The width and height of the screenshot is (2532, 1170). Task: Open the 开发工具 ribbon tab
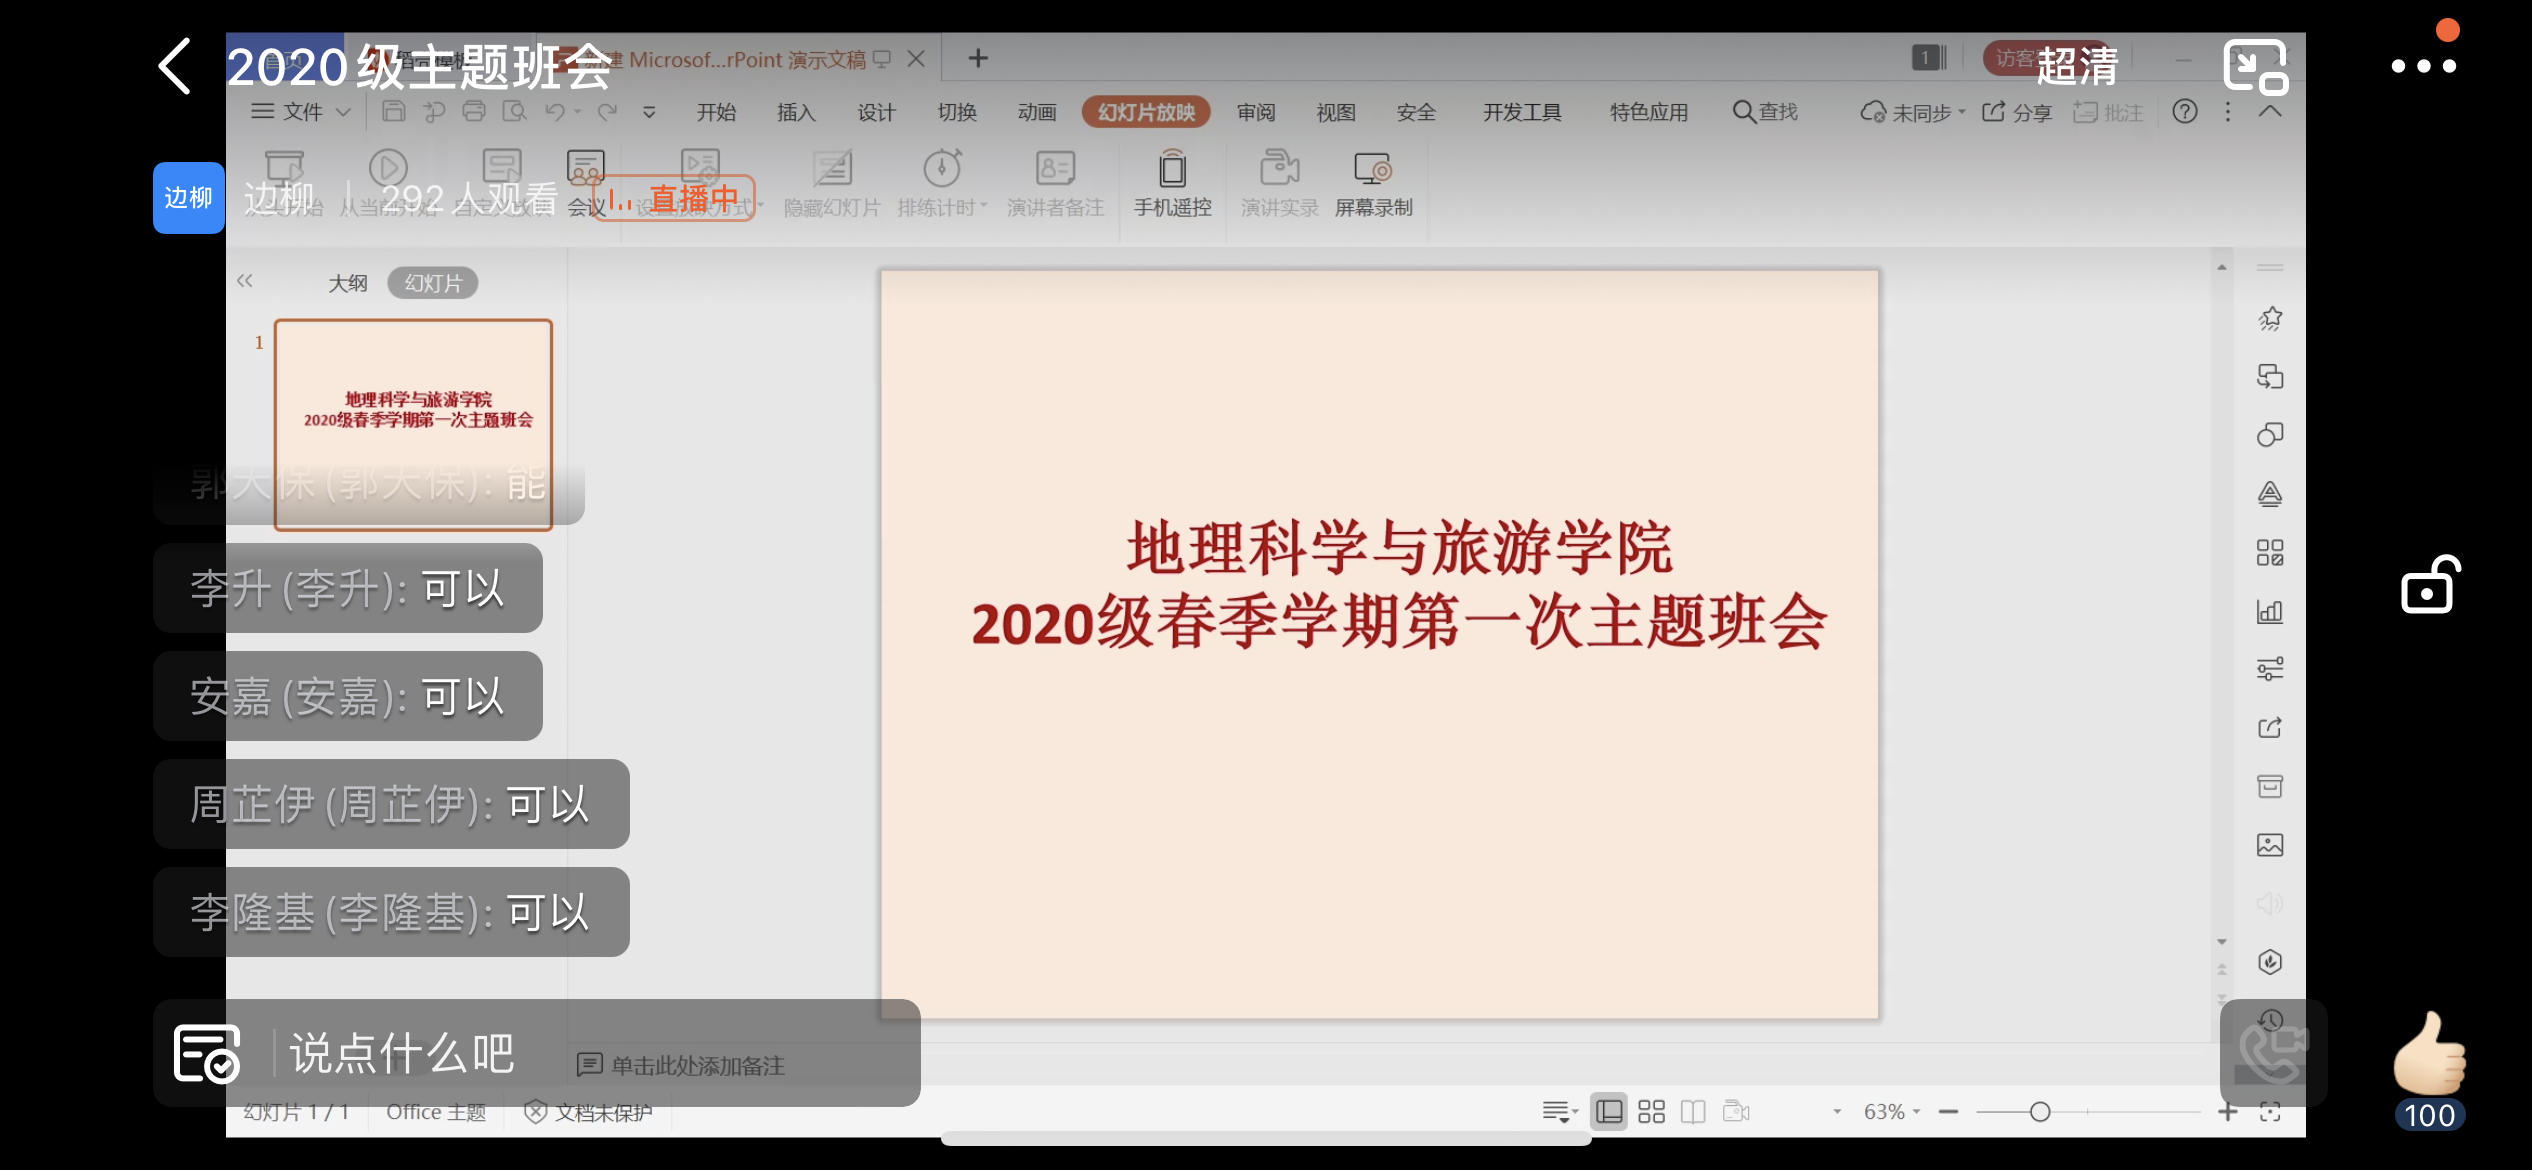1522,112
